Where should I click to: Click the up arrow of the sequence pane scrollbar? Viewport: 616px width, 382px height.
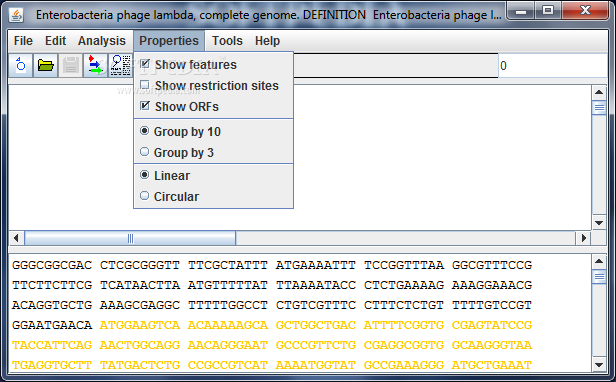[599, 261]
